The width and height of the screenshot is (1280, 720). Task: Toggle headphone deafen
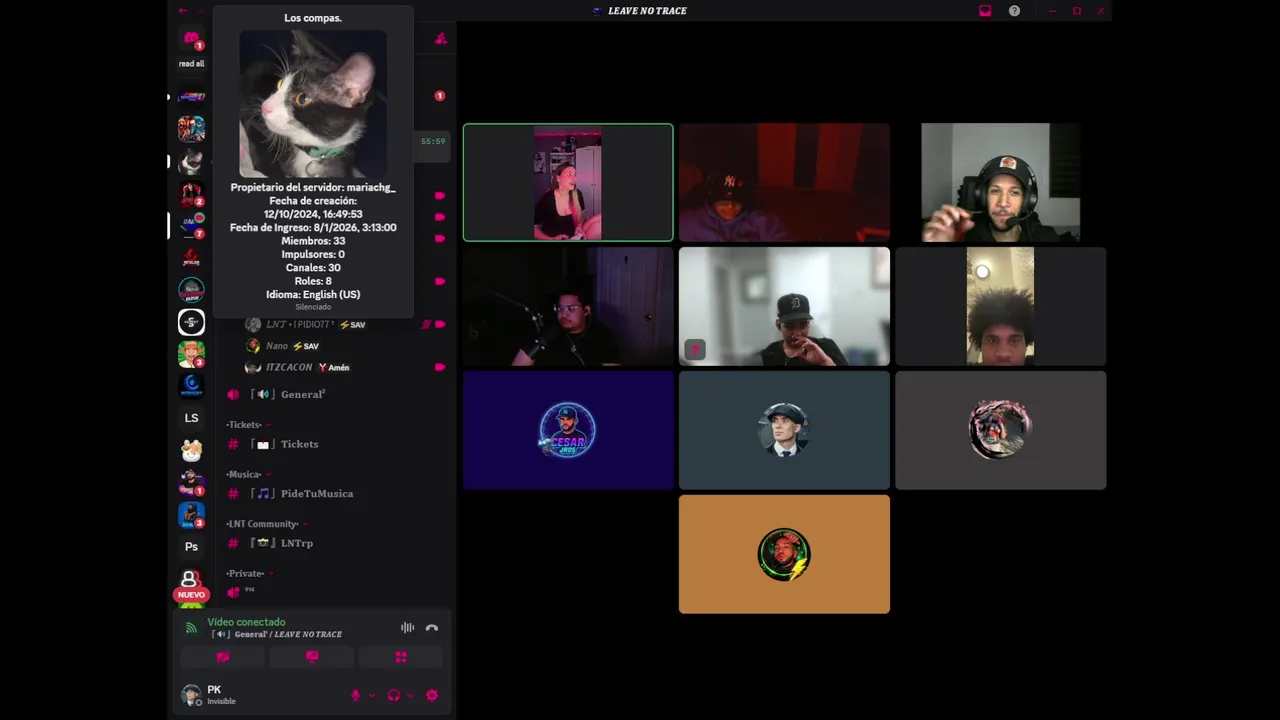(393, 695)
